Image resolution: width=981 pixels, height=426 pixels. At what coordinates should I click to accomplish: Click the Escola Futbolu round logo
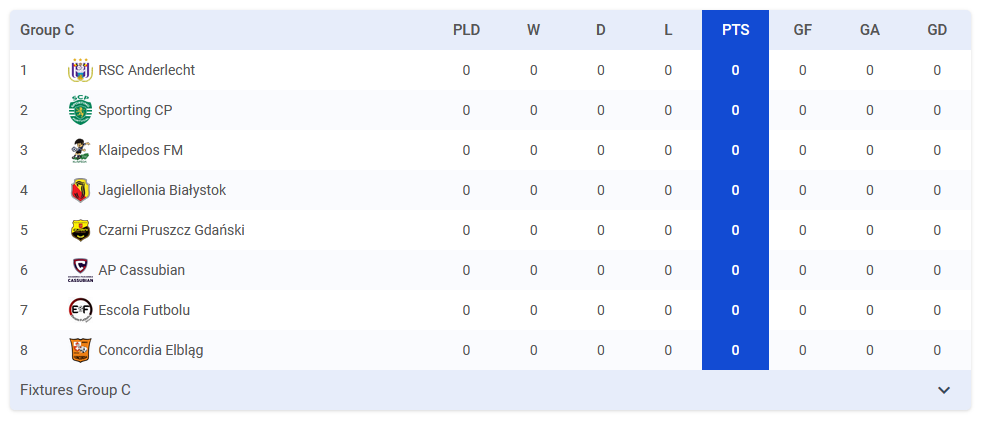tap(80, 310)
